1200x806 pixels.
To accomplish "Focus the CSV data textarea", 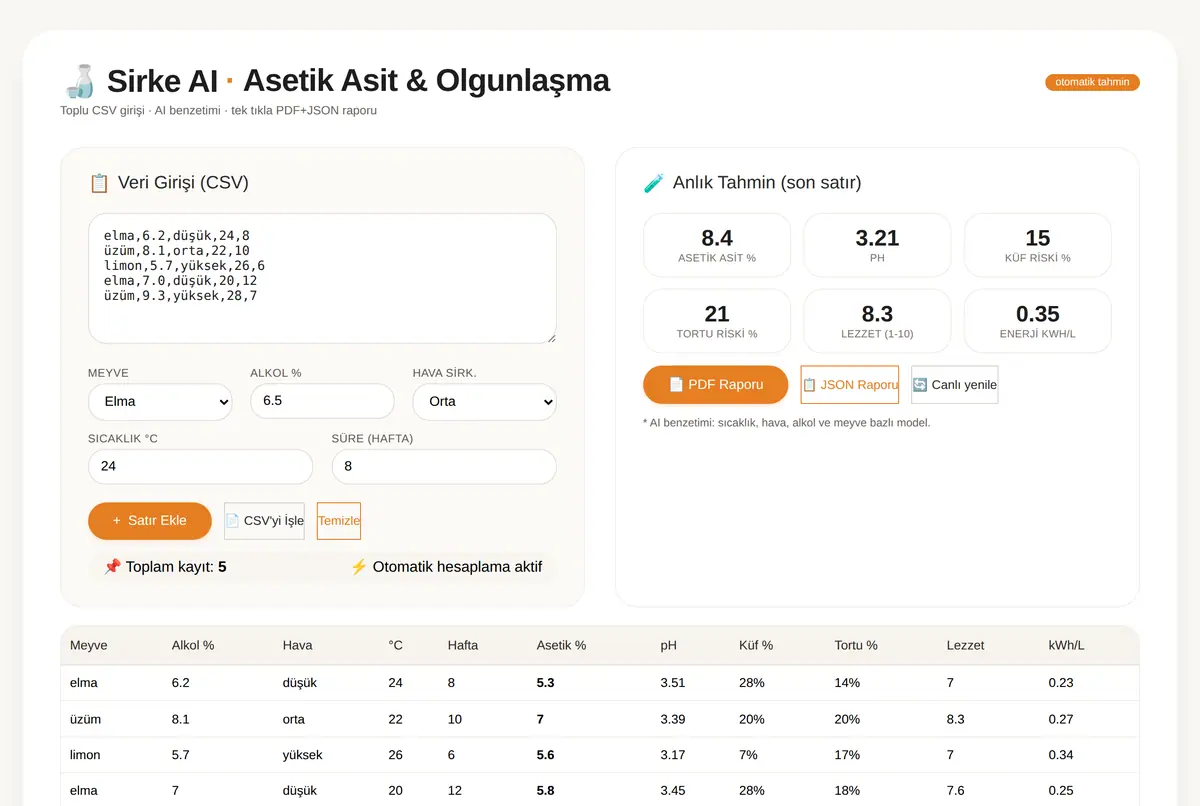I will tap(322, 279).
